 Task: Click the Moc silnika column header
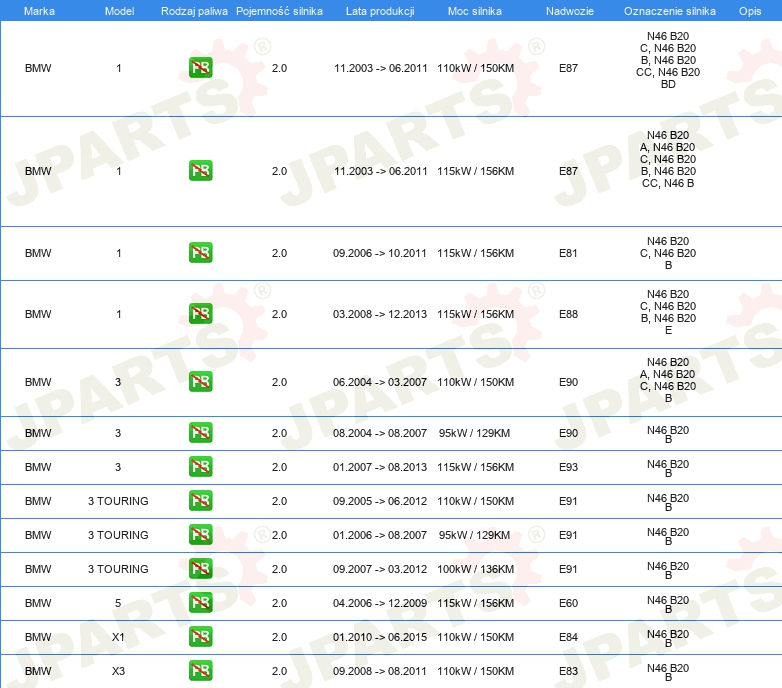click(x=475, y=11)
